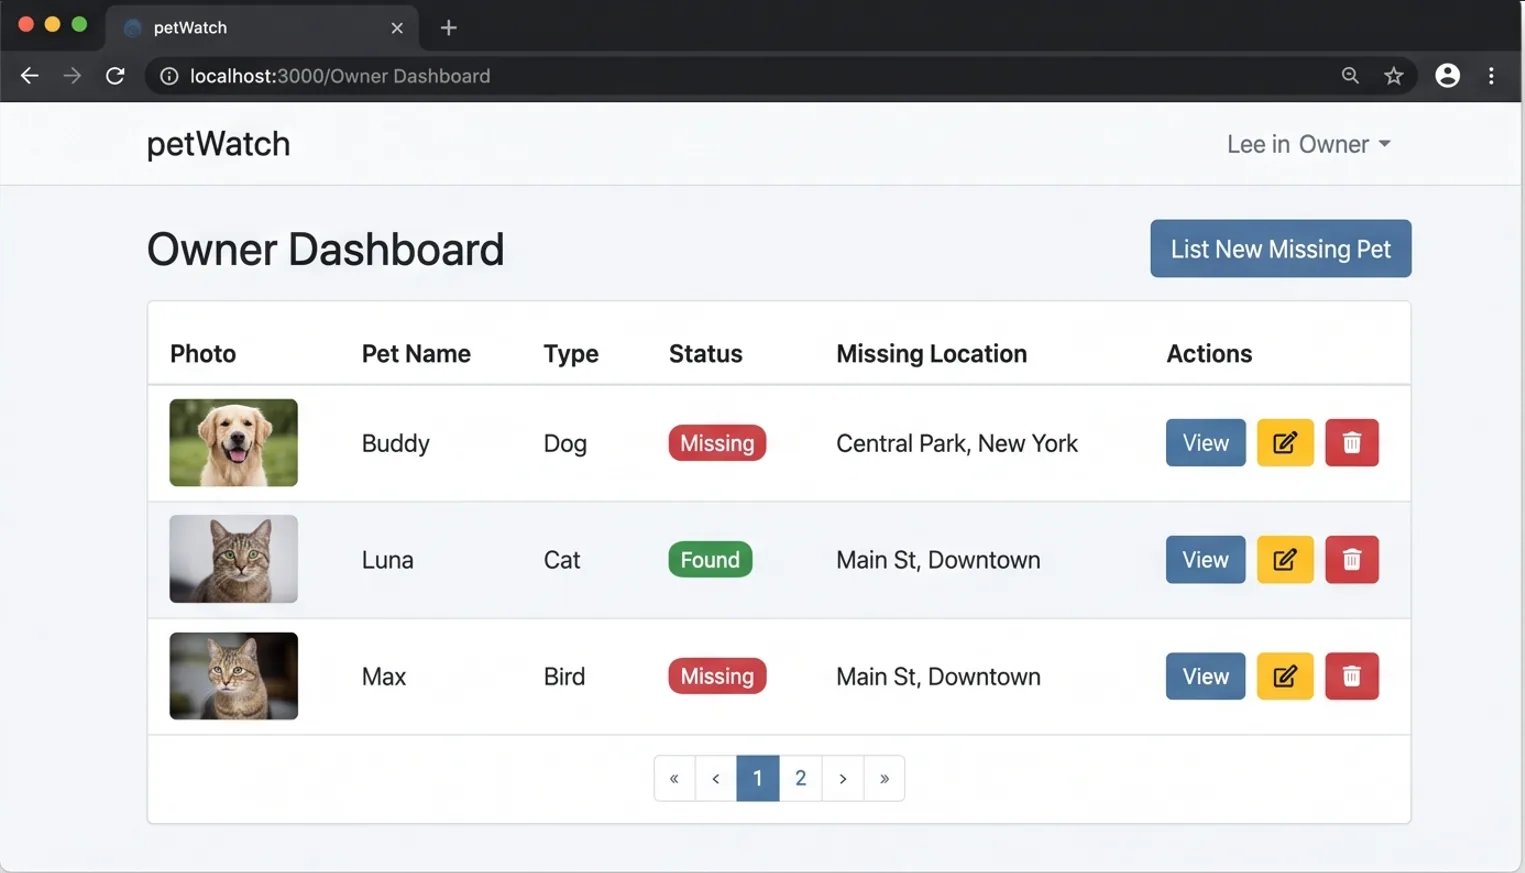Image resolution: width=1525 pixels, height=873 pixels.
Task: Open Max's photo thumbnail
Action: click(233, 676)
